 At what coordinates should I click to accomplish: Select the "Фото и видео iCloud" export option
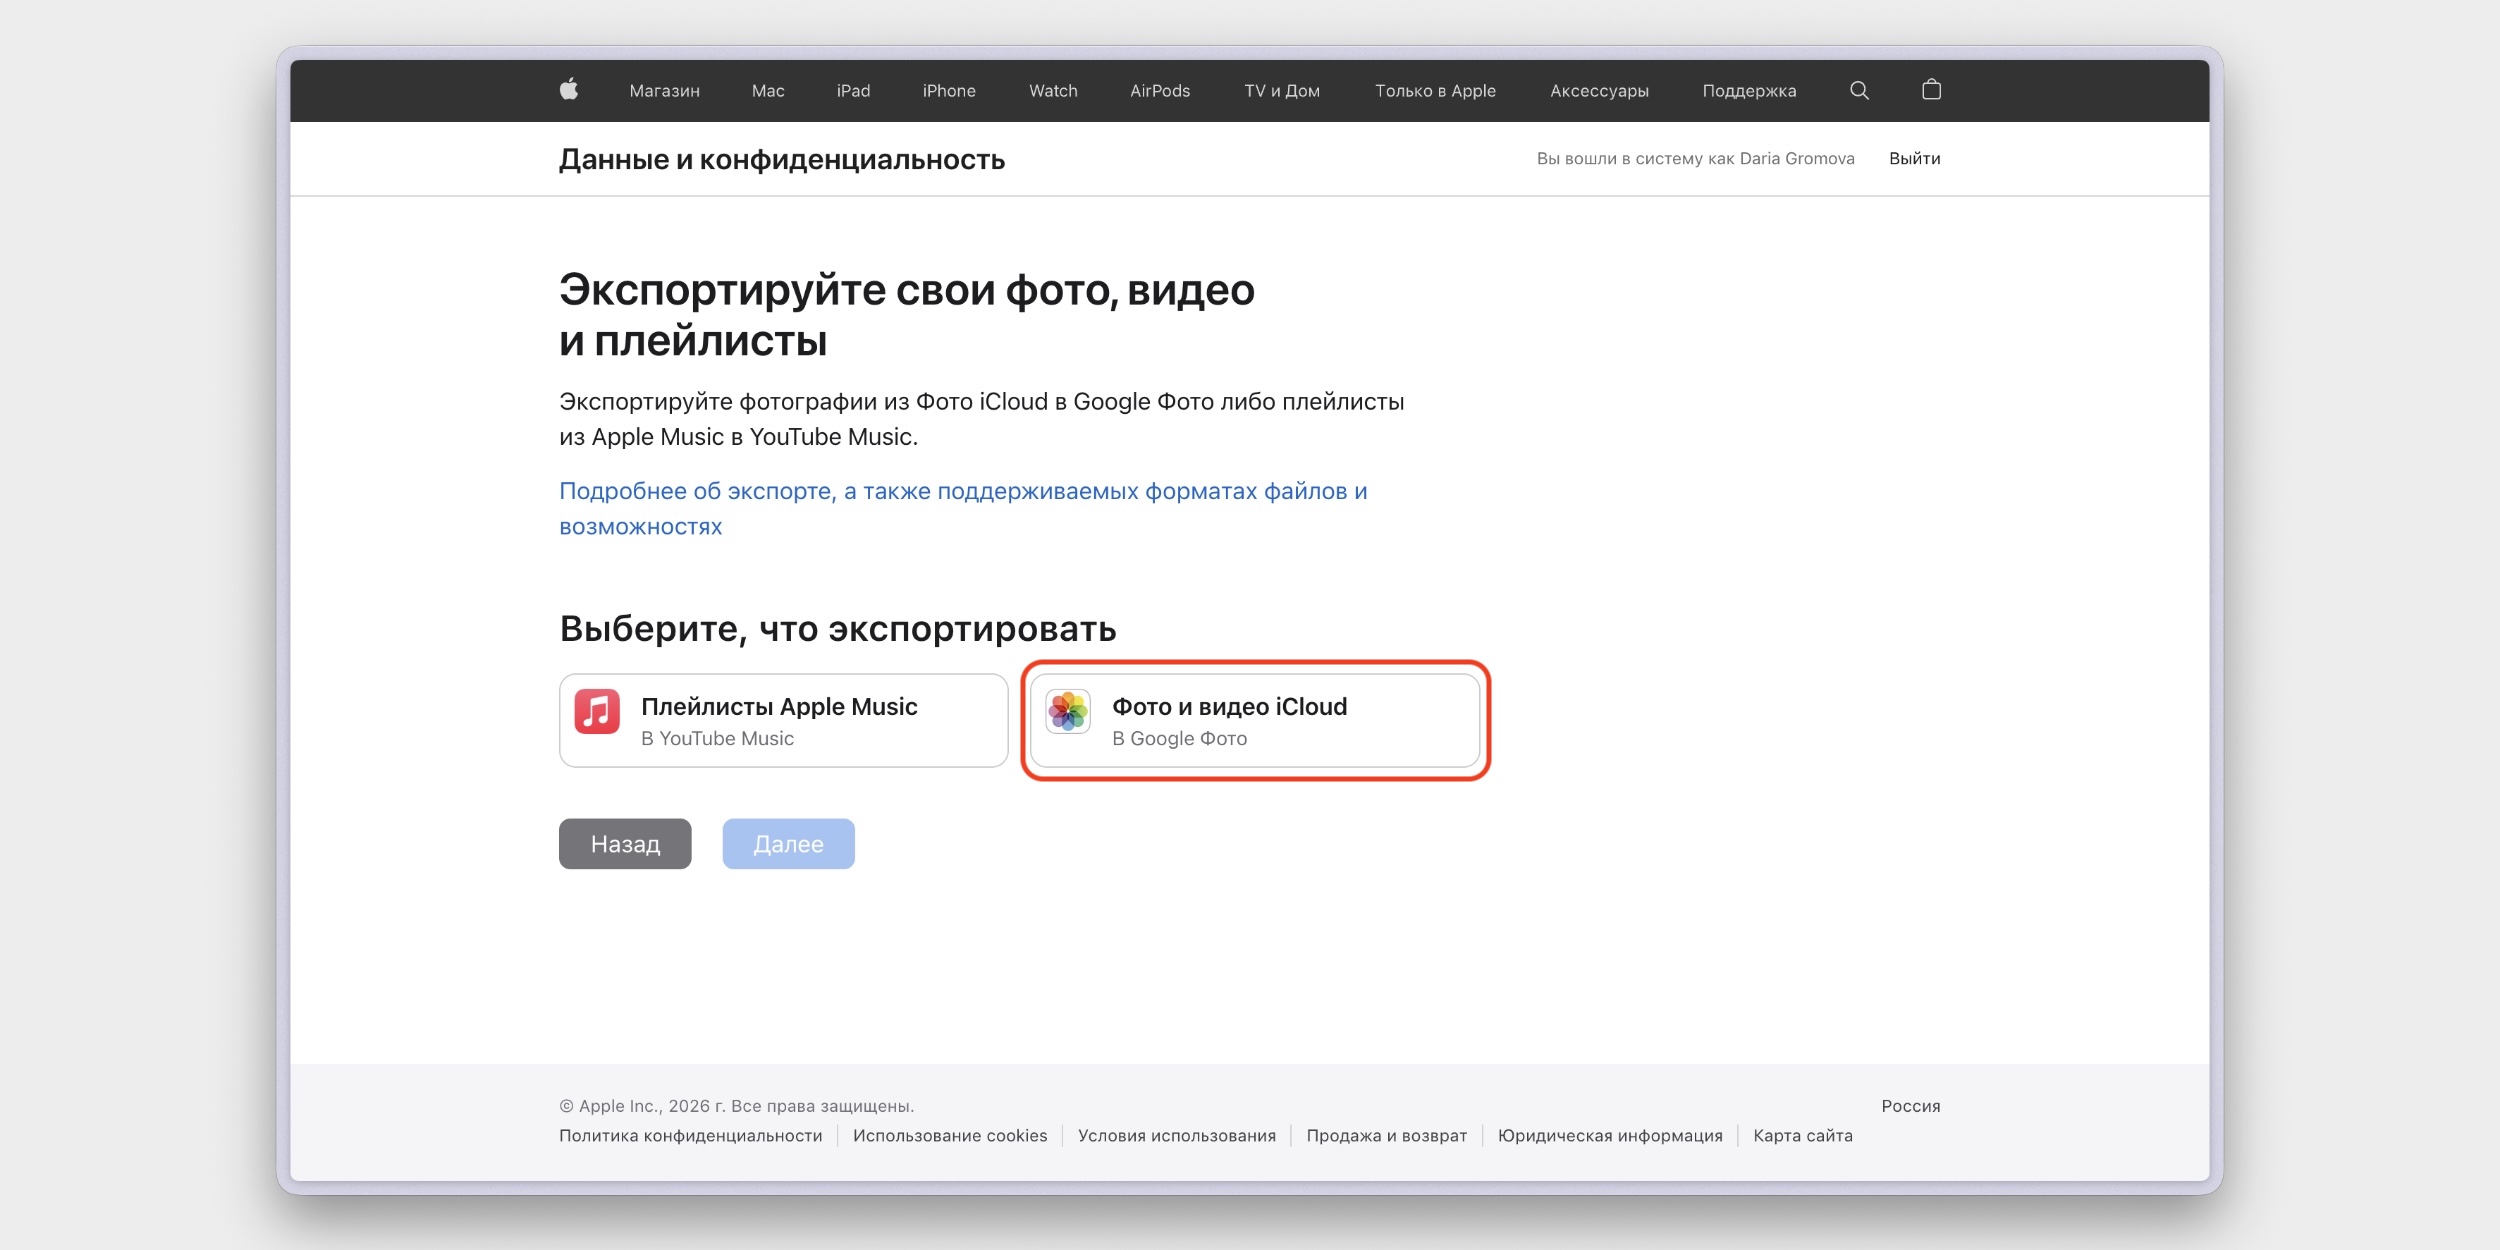click(1256, 720)
